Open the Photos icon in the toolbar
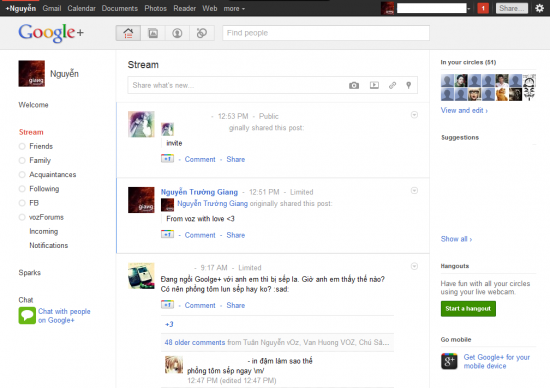Screen dimensions: 550x388 pyautogui.click(x=153, y=33)
